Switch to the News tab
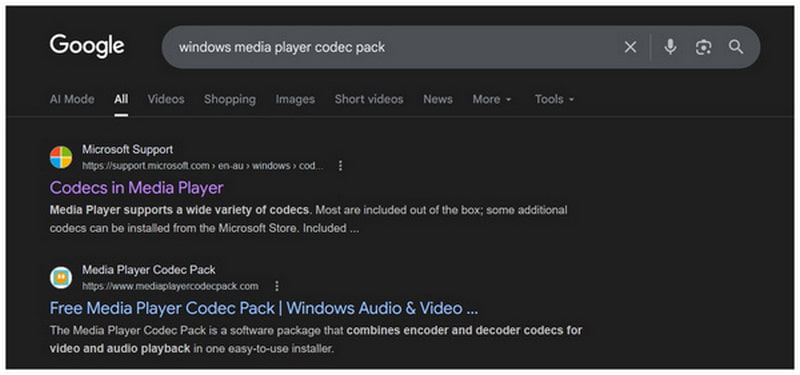Viewport: 800px width, 375px height. click(438, 99)
